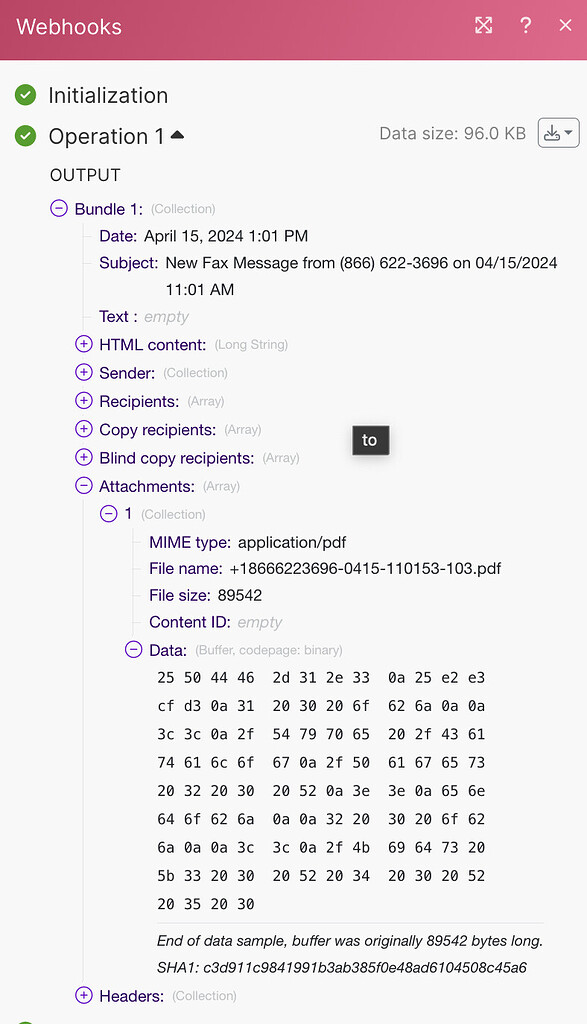Click the minus icon beside Attachments
The height and width of the screenshot is (1024, 587).
[x=83, y=486]
